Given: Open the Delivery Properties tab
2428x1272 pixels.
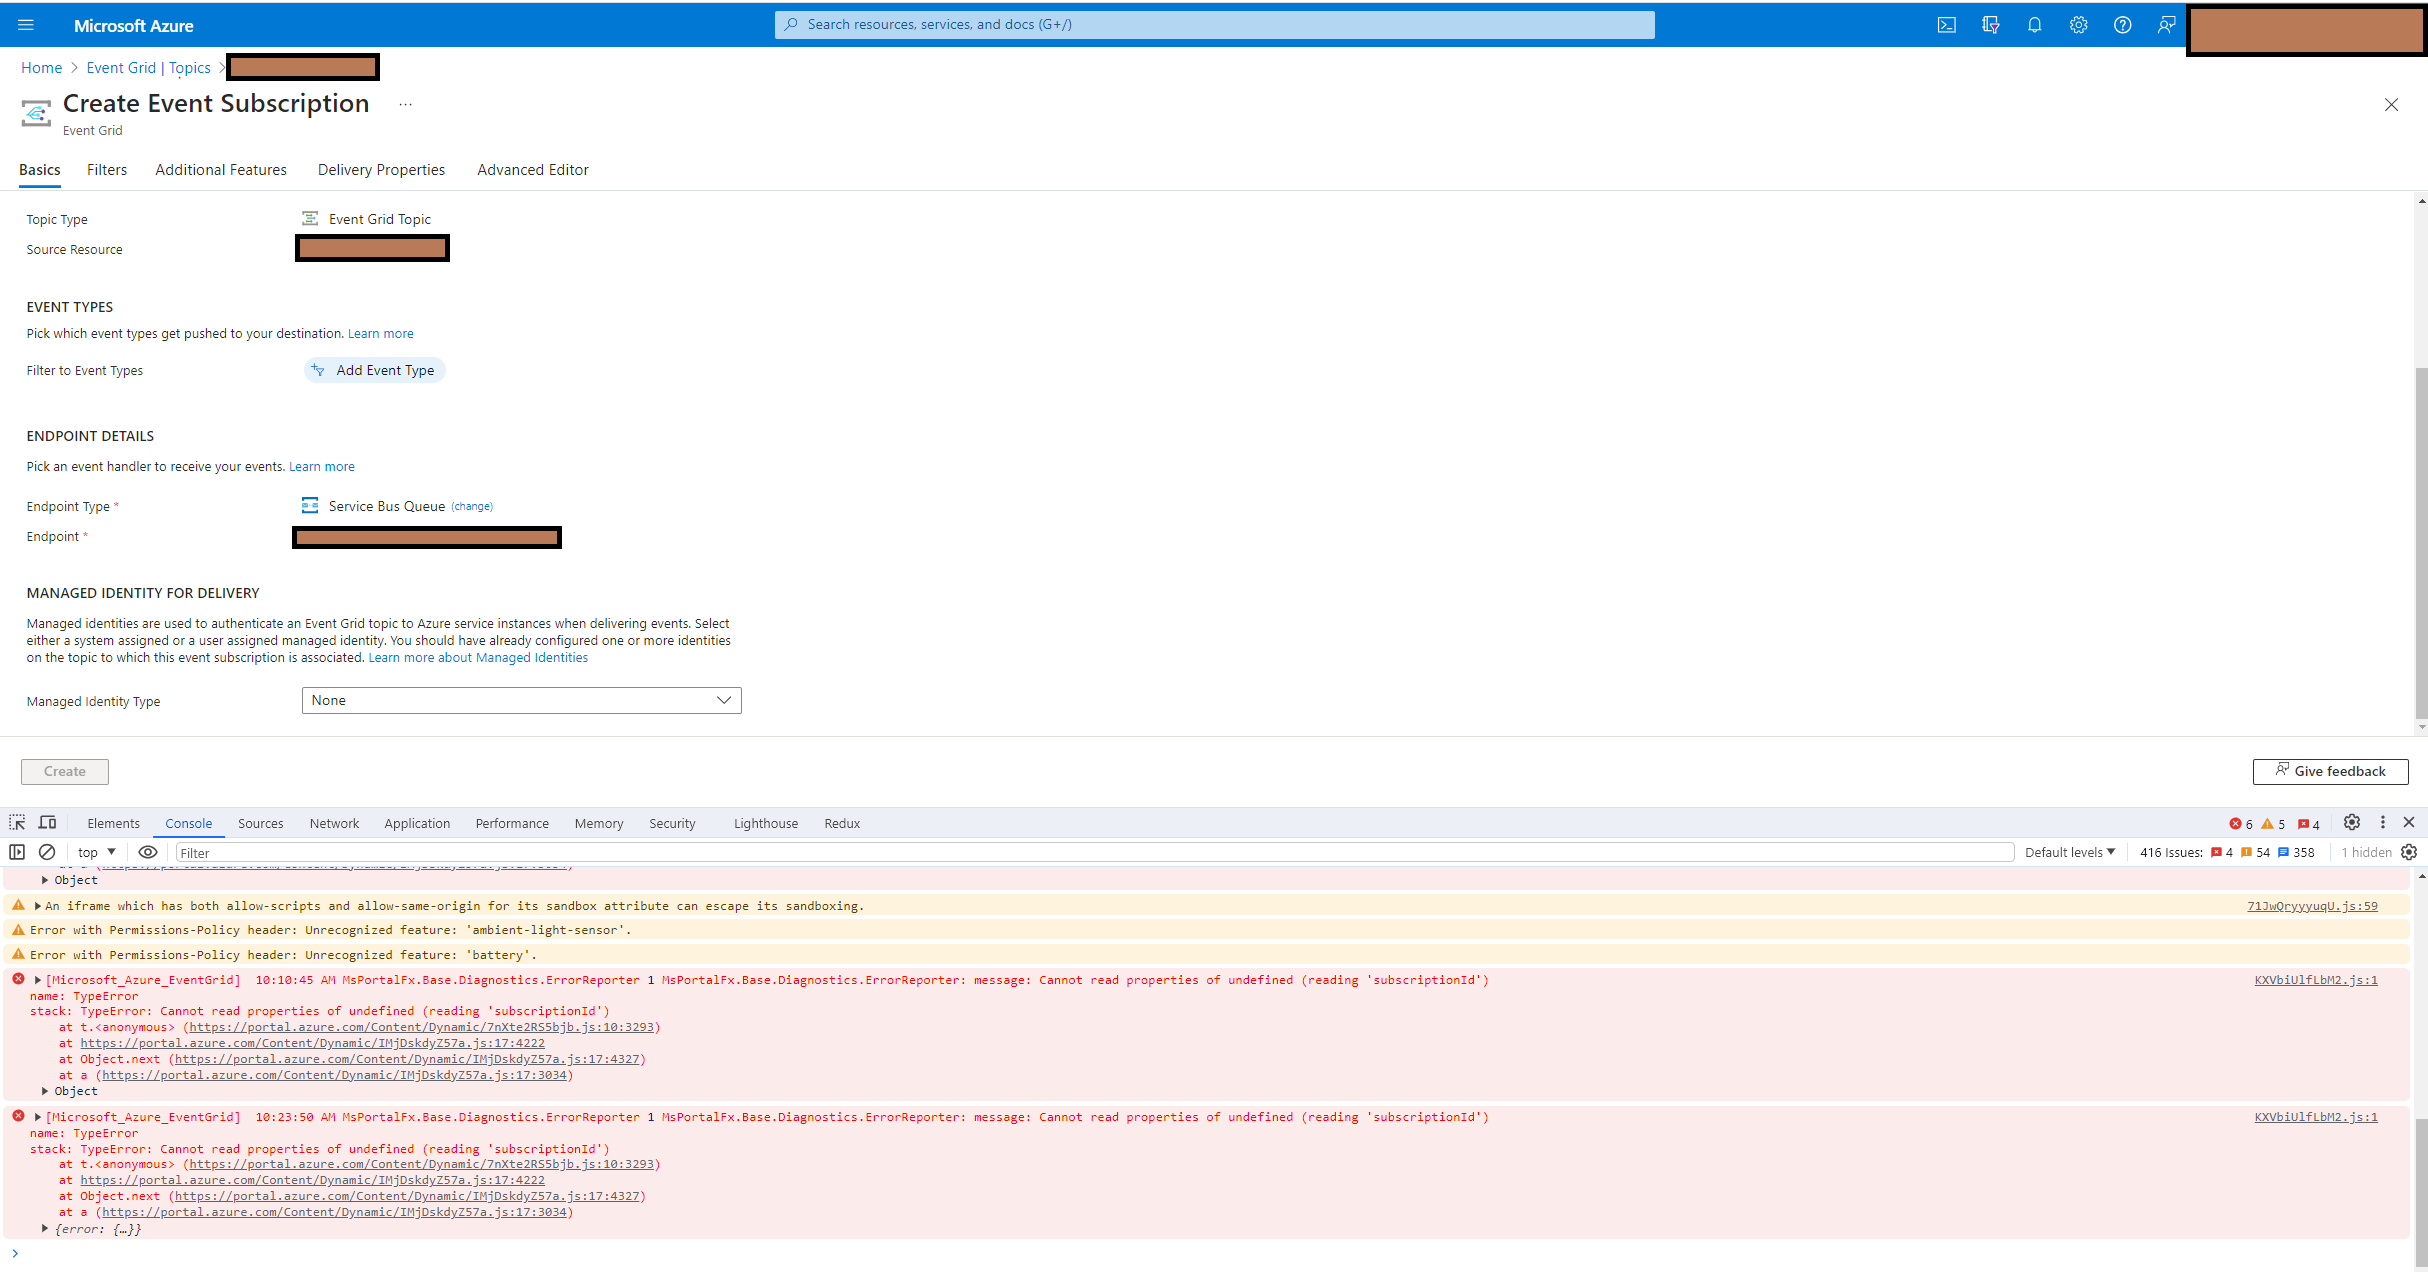Looking at the screenshot, I should (381, 170).
